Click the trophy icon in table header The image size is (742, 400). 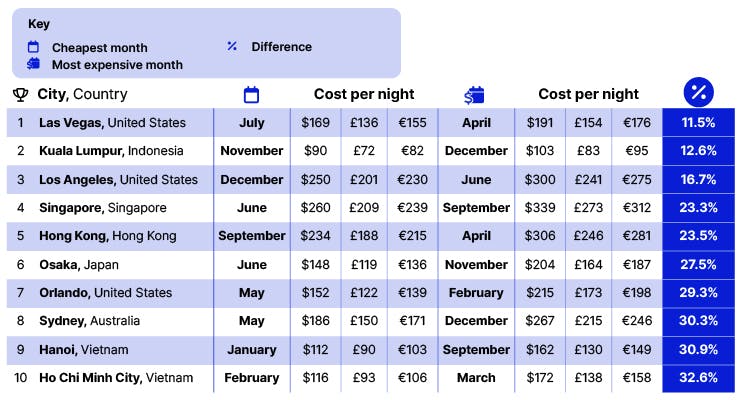(20, 95)
